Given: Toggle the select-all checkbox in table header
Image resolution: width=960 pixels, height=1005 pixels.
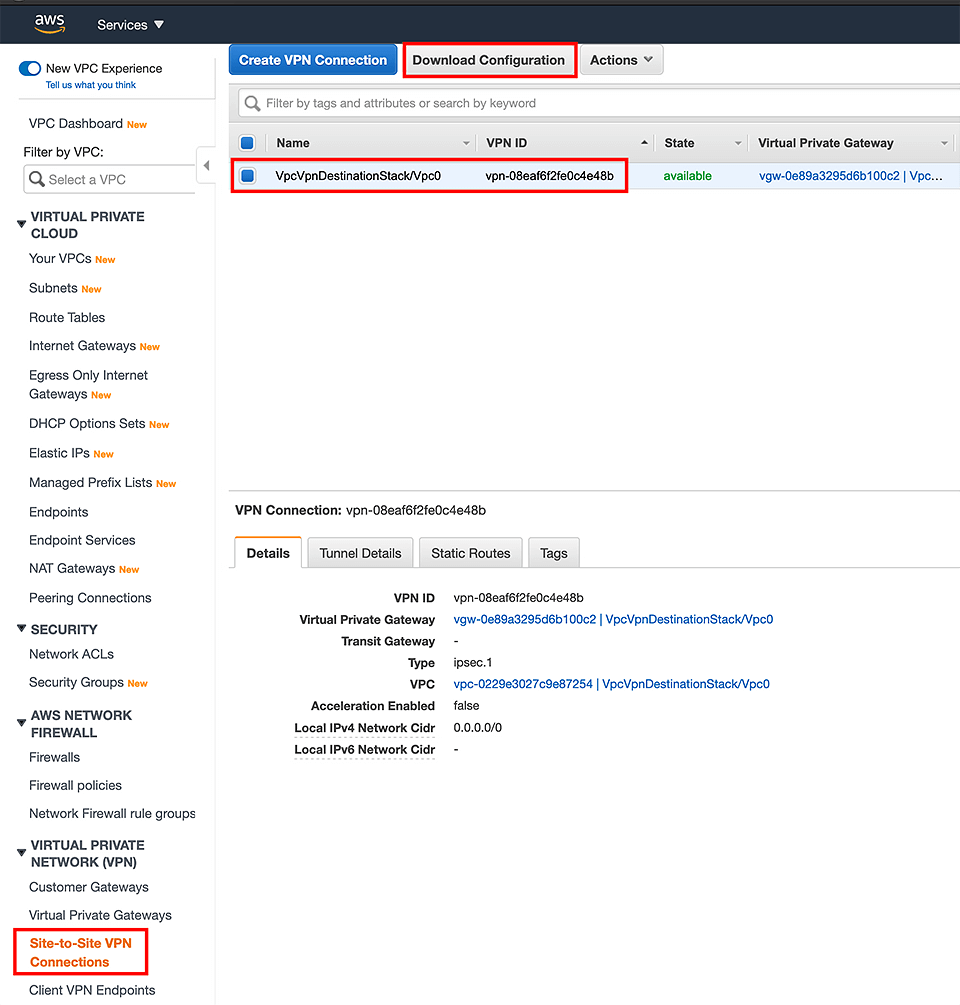Looking at the screenshot, I should (x=247, y=142).
